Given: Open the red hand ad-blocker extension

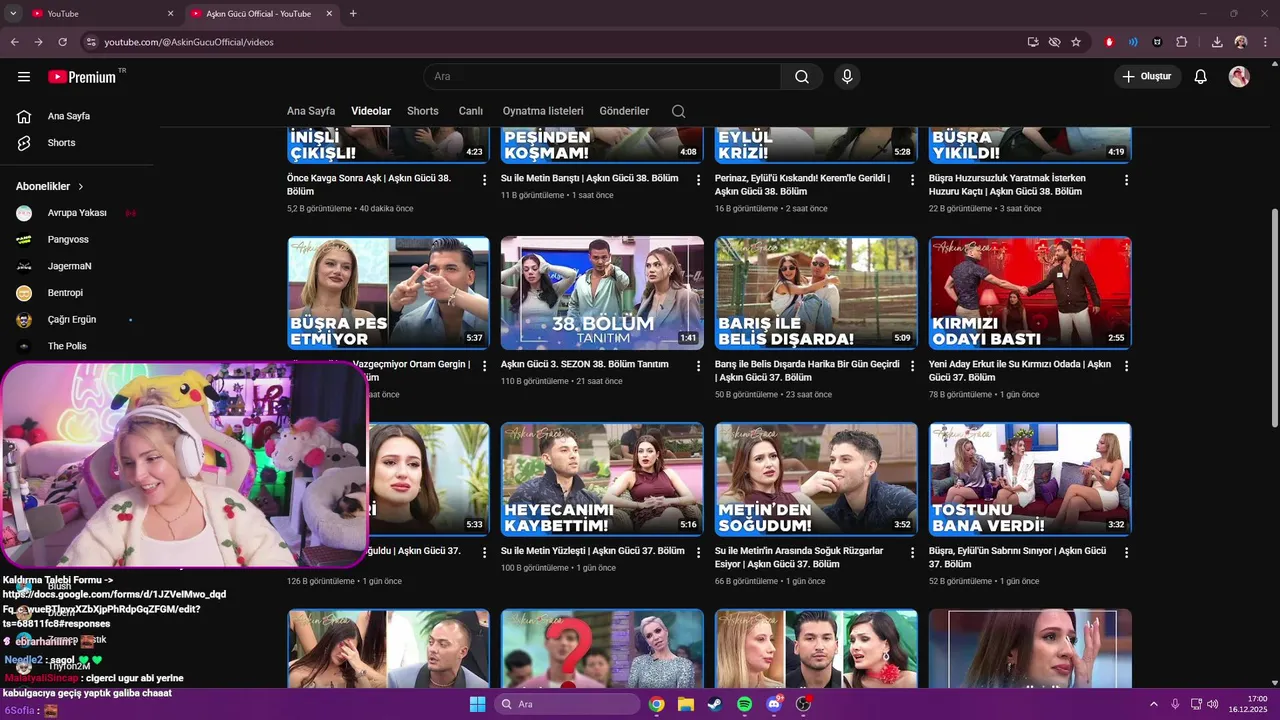Looking at the screenshot, I should pyautogui.click(x=1109, y=42).
